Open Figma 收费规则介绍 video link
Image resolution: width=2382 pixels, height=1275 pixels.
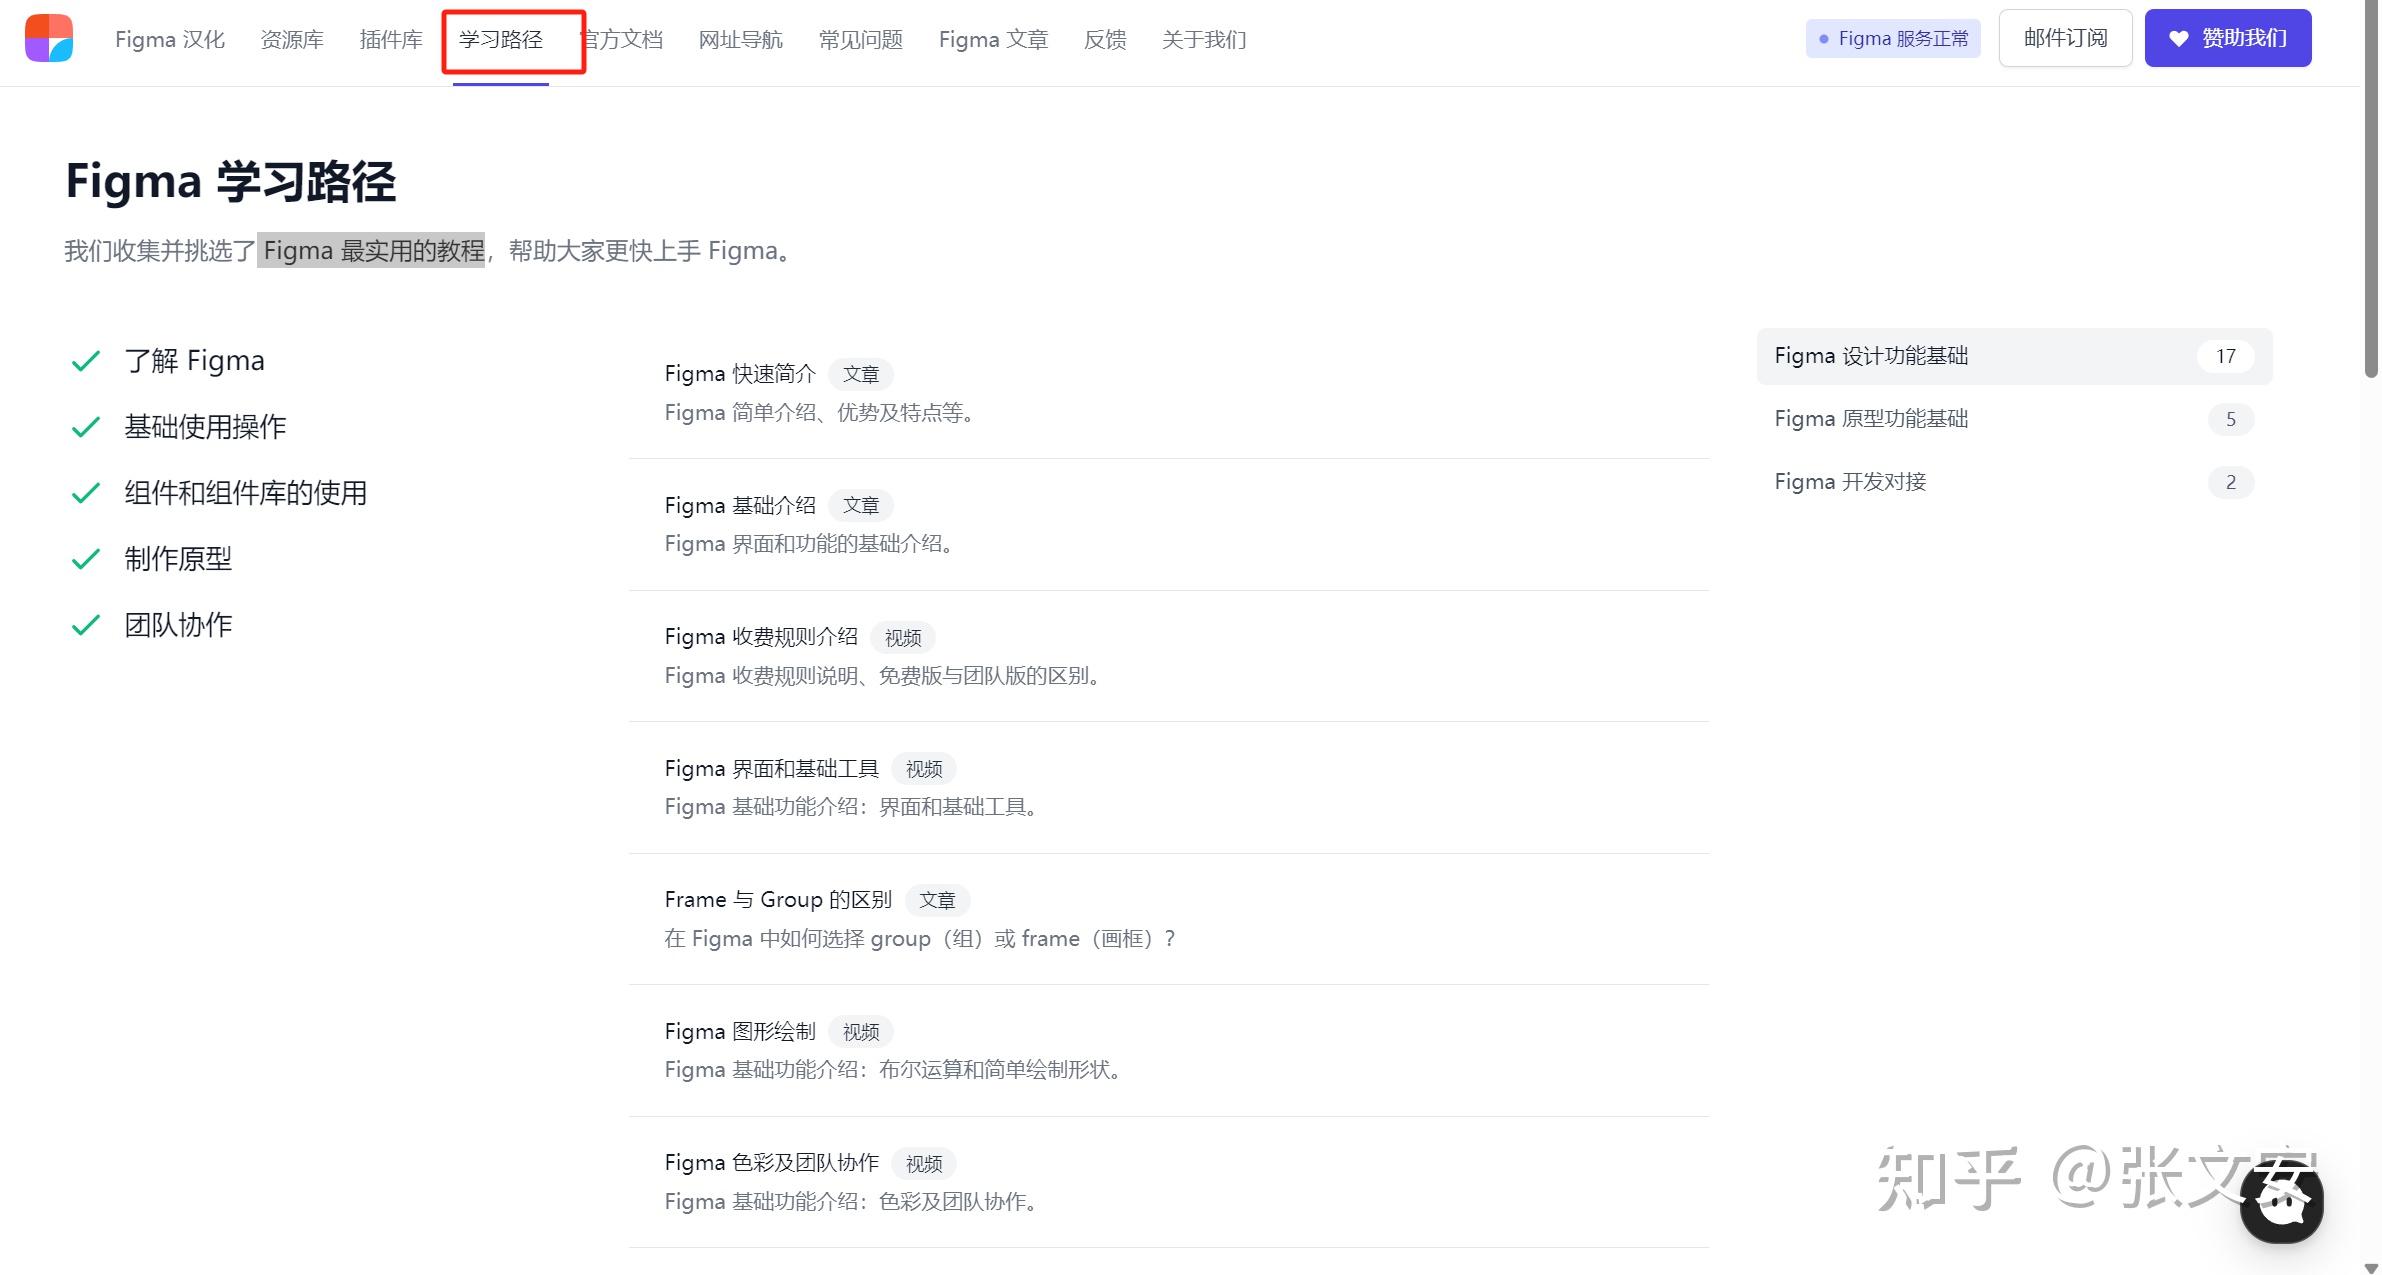[x=761, y=637]
